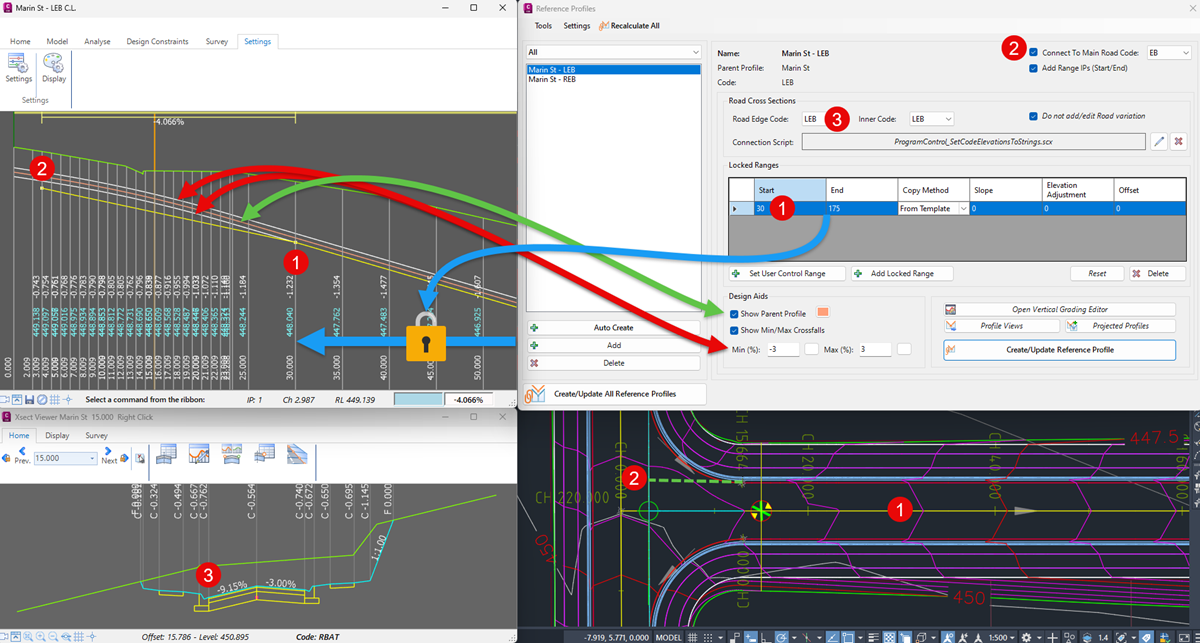Screen dimensions: 1200x643
Task: Click third profile icon in Xsect Viewer ribbon
Action: tap(232, 453)
